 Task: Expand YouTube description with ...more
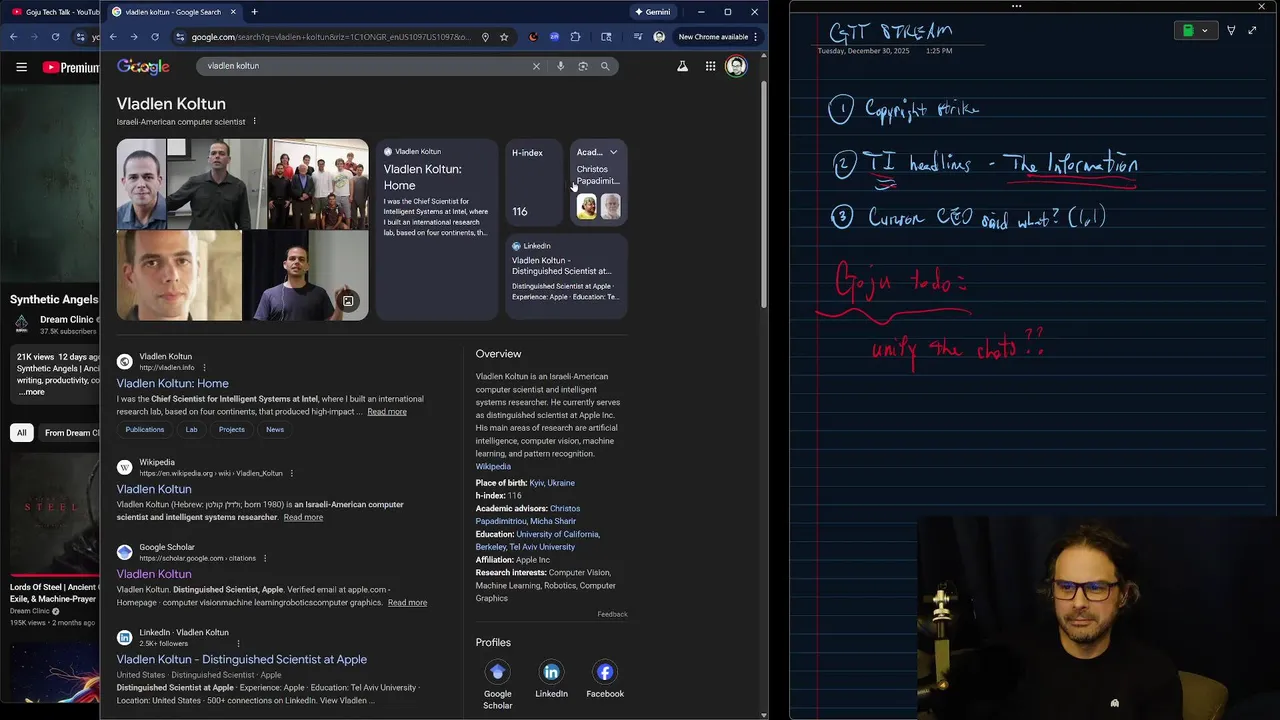31,392
